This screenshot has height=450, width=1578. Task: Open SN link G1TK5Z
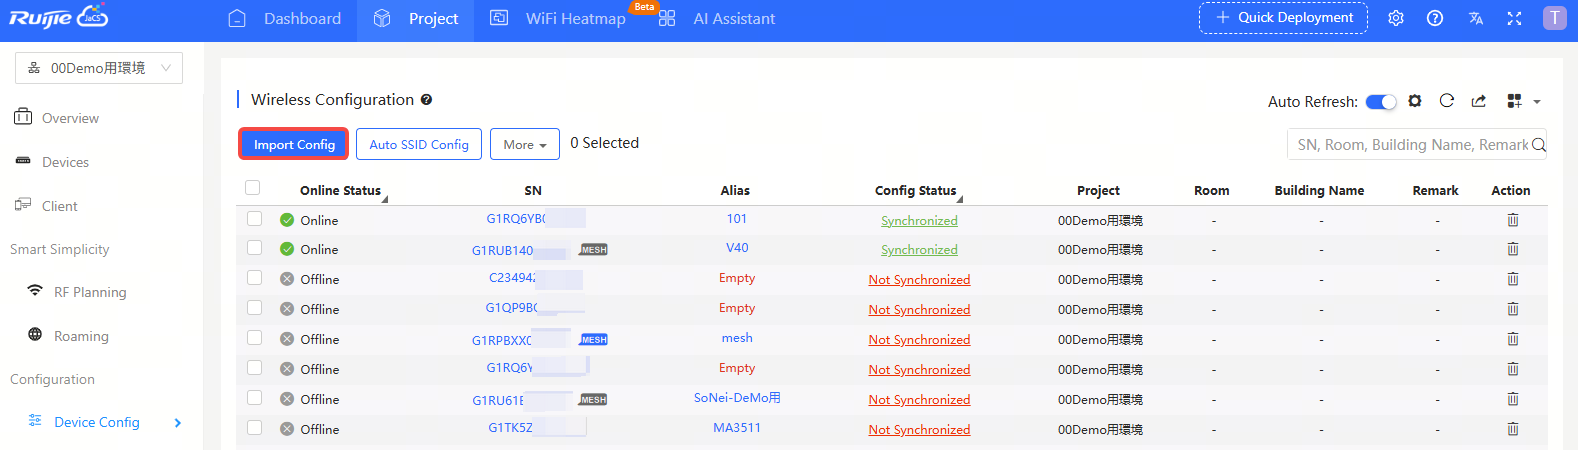click(x=510, y=428)
